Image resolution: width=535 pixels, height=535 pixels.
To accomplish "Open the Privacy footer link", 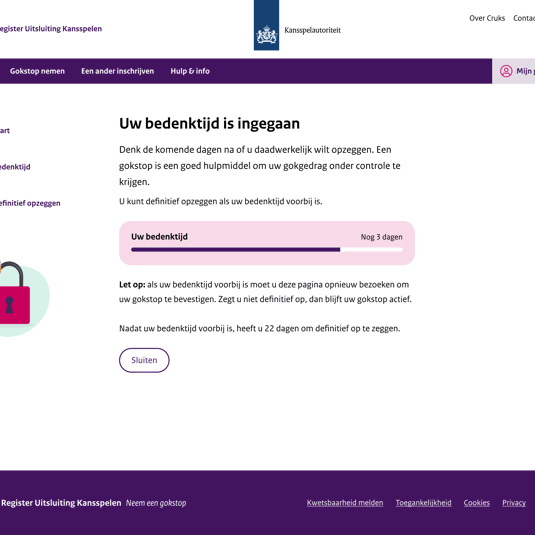I will tap(514, 503).
